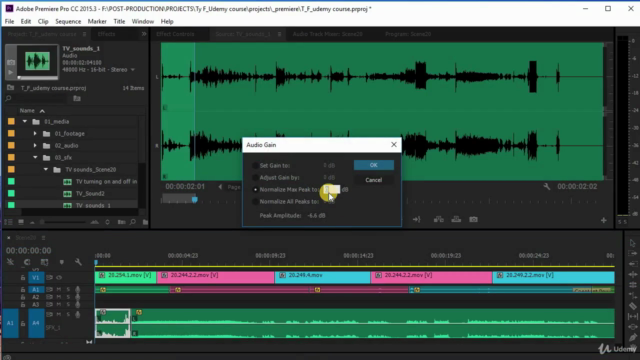The image size is (640, 360).
Task: Select the Track Select Forward tool
Action: (x=632, y=253)
